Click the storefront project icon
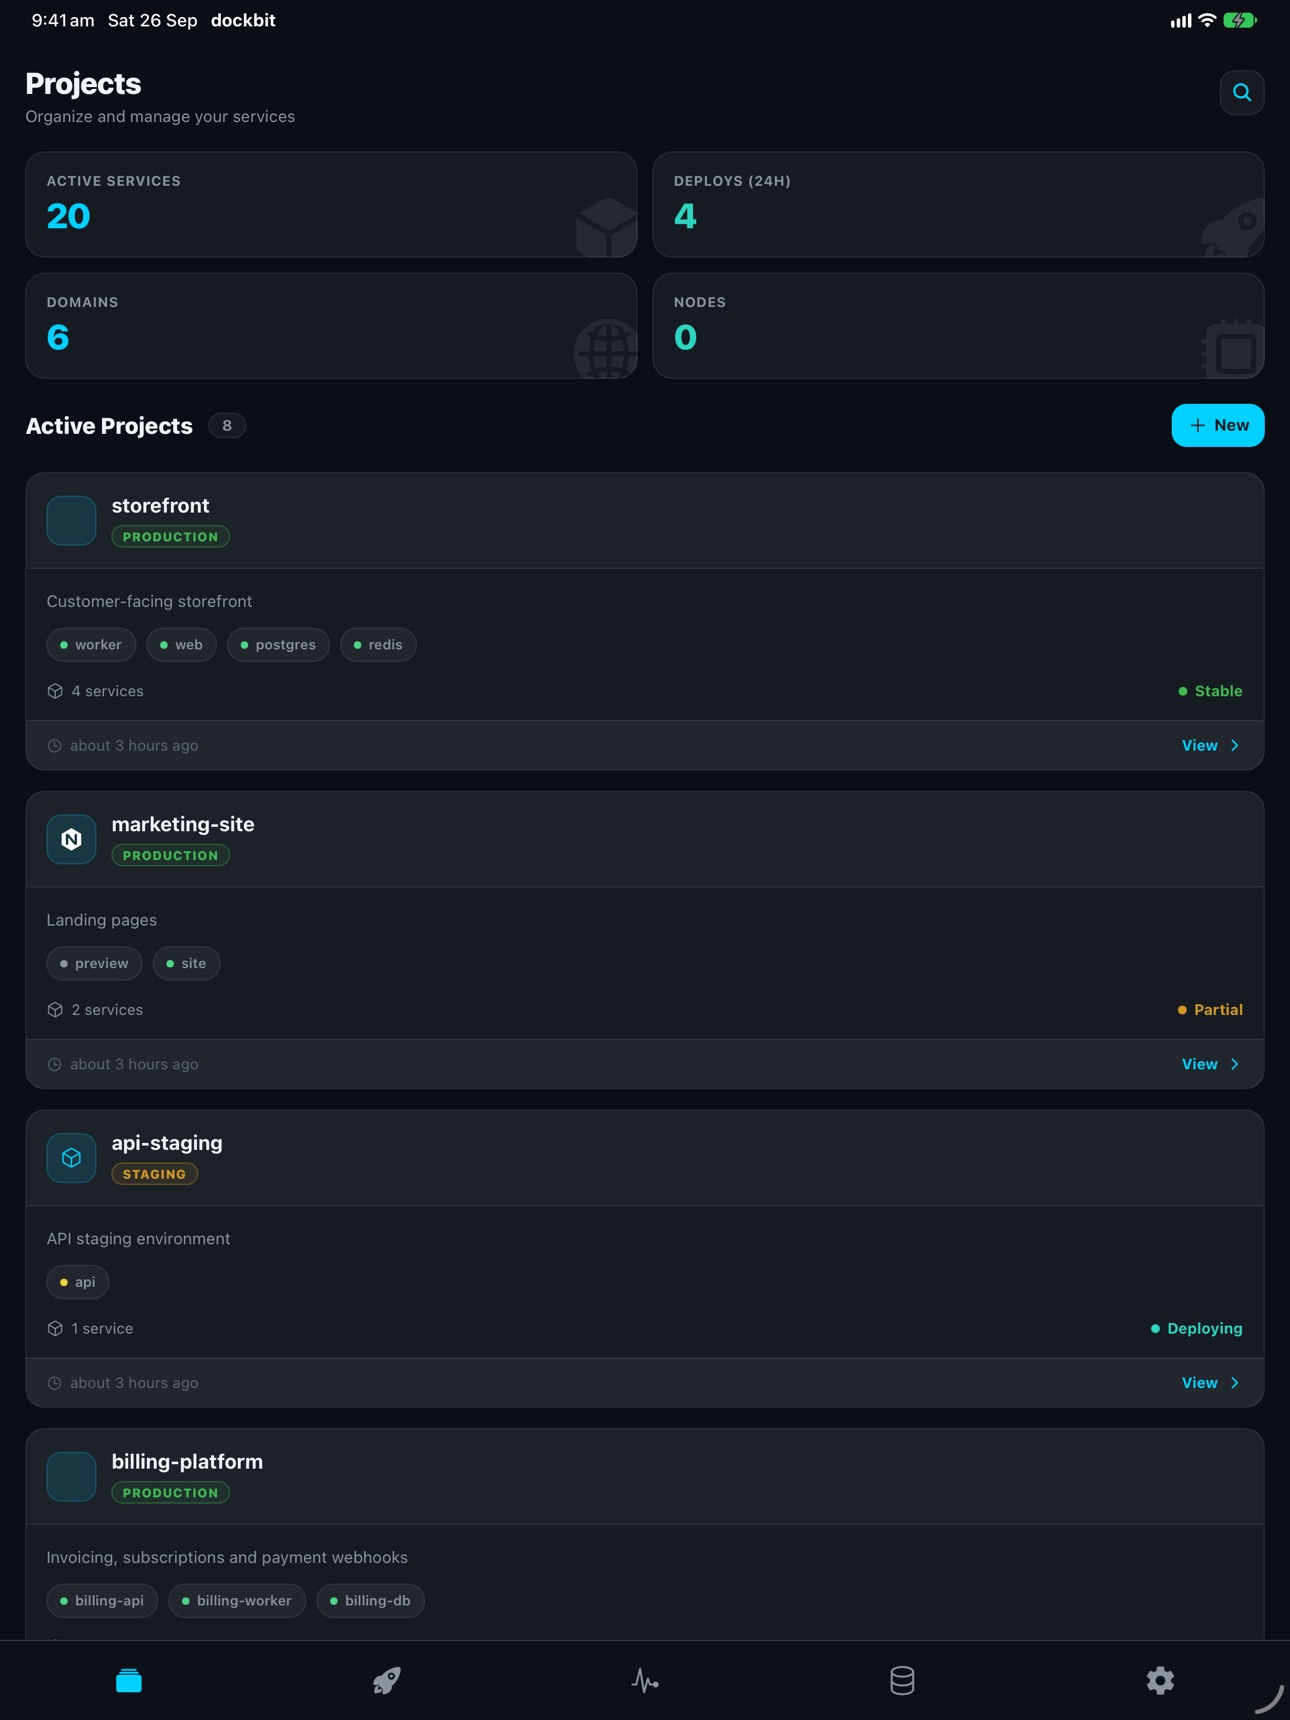Viewport: 1290px width, 1720px height. (x=71, y=520)
